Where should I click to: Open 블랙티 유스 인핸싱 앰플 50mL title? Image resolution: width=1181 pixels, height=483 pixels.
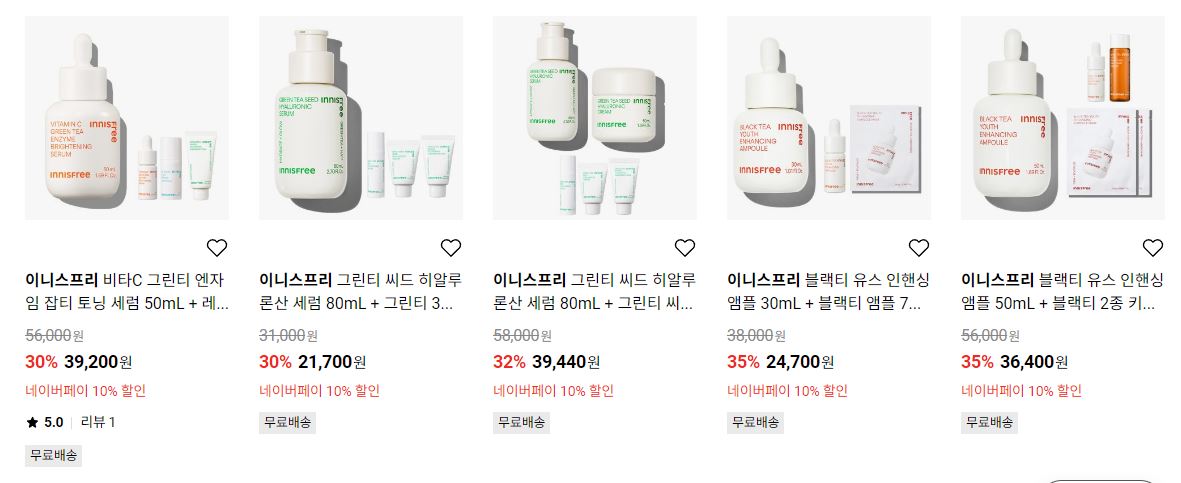point(1063,292)
